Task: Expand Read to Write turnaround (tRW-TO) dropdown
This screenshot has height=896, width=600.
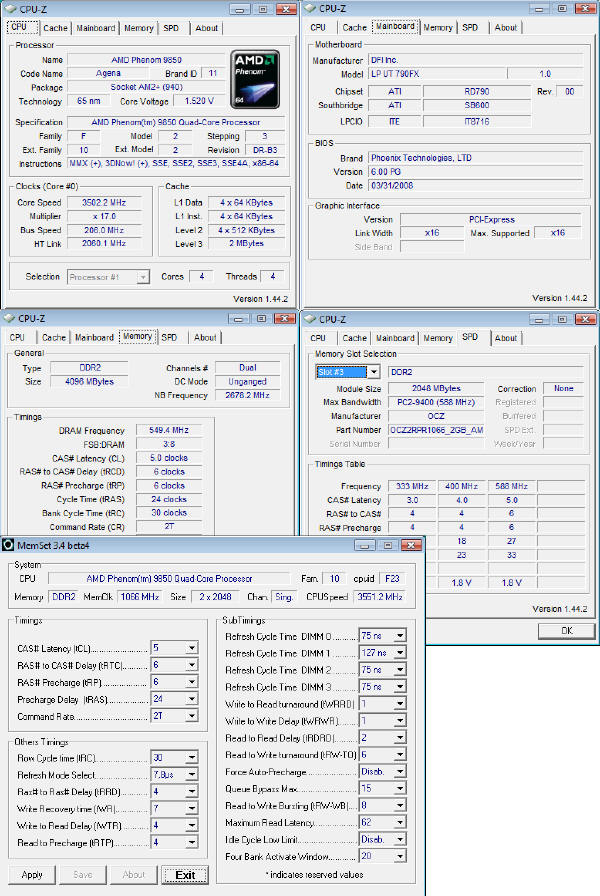Action: [x=400, y=755]
